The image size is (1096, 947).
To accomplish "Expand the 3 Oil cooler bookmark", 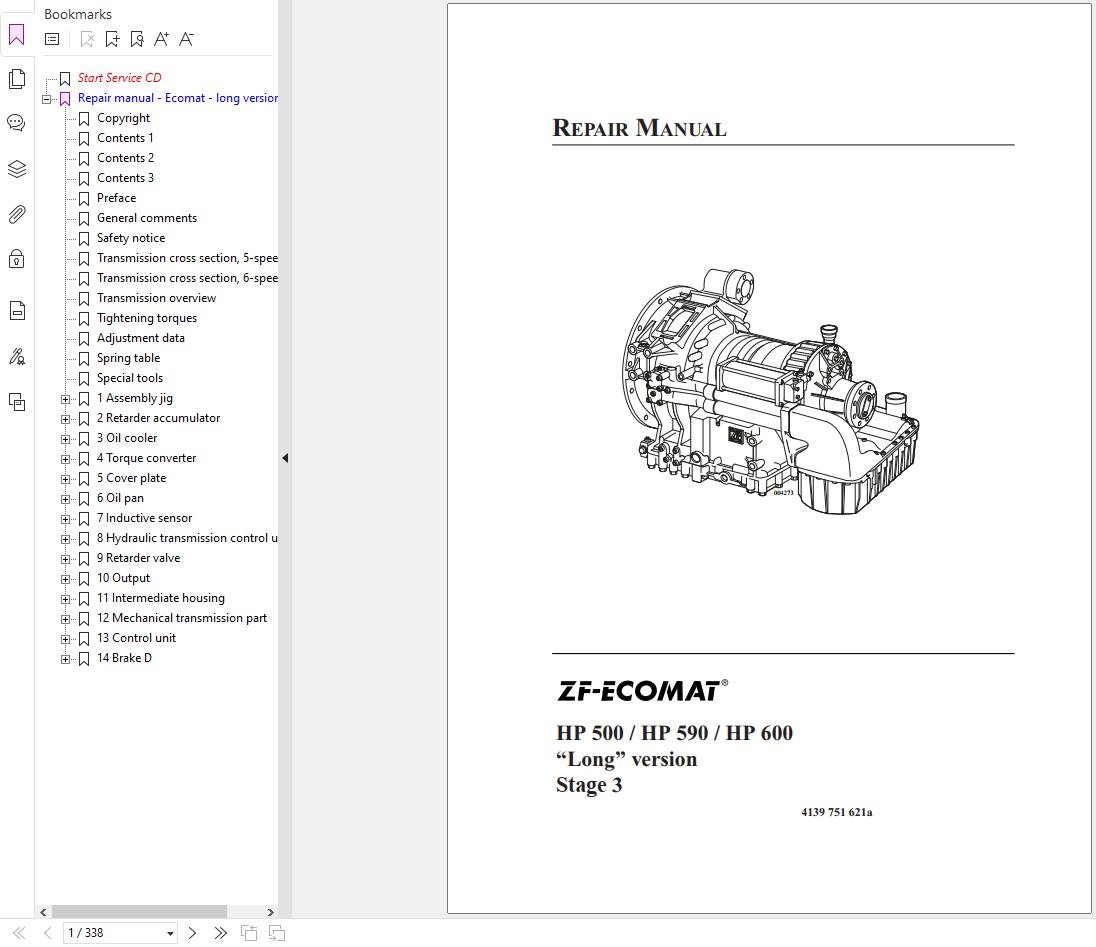I will click(65, 440).
